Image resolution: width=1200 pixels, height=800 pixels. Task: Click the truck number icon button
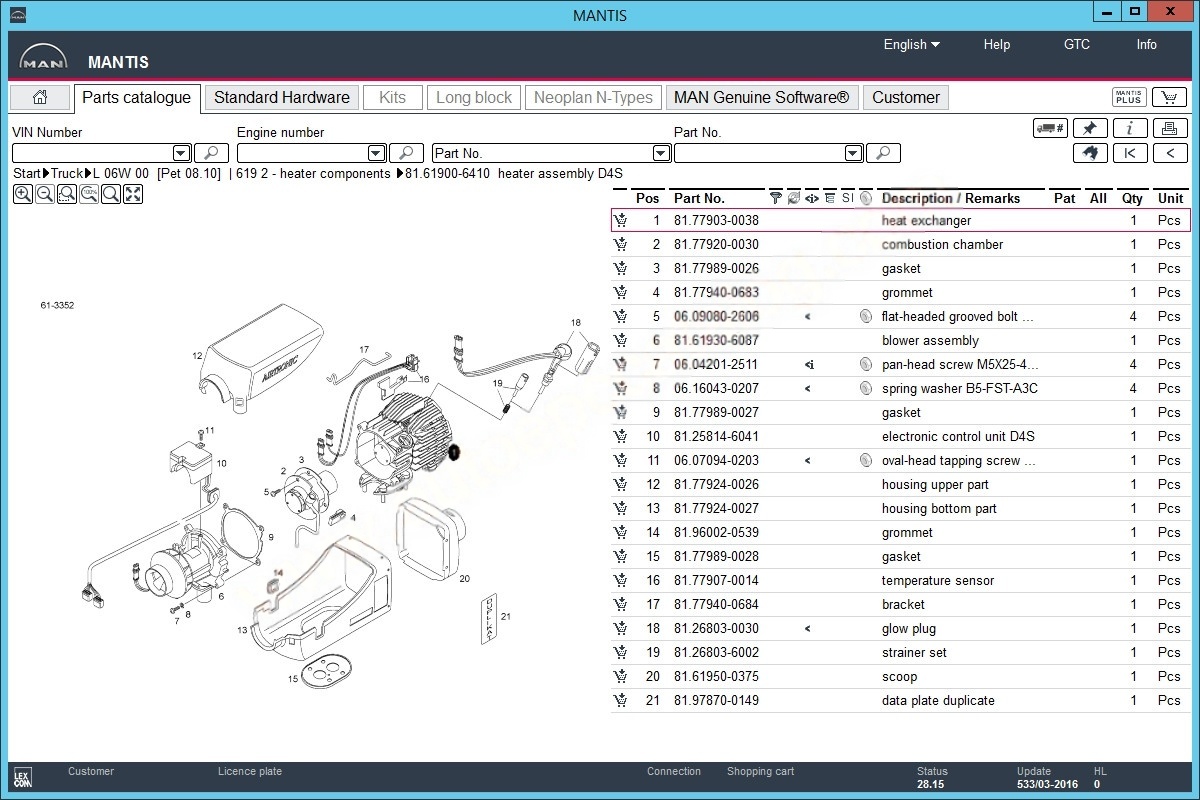coord(1050,128)
